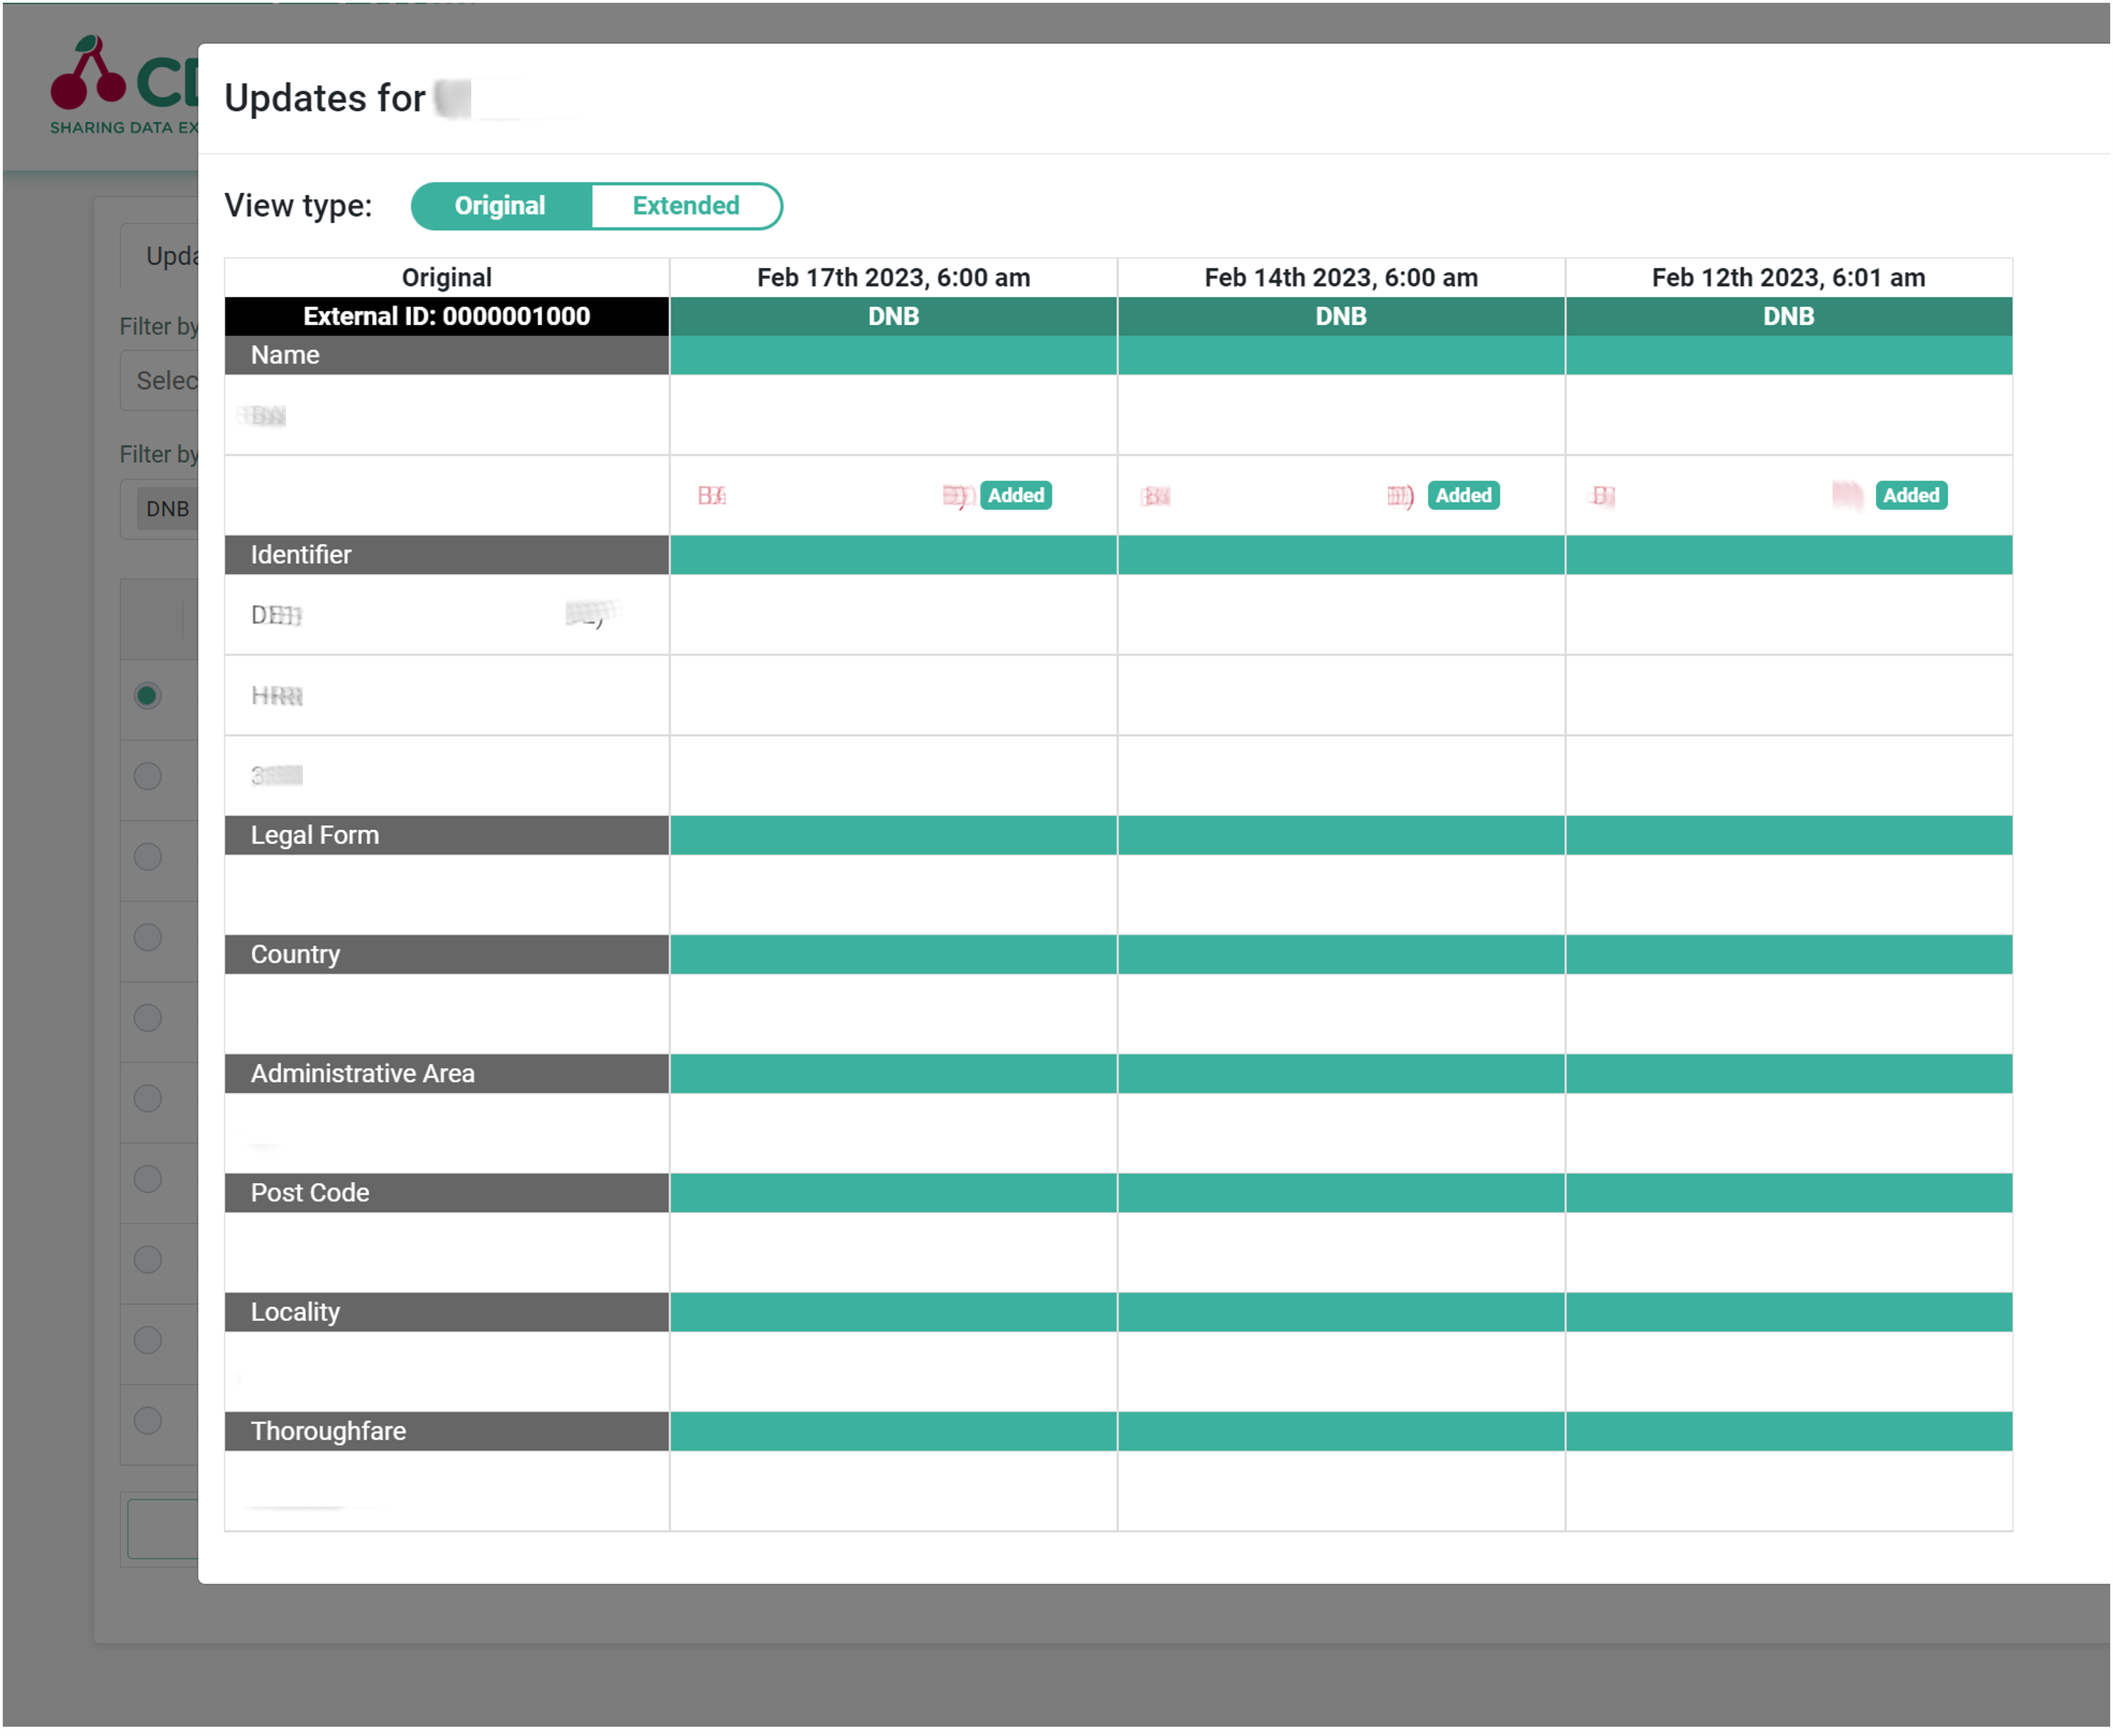2113x1736 pixels.
Task: Open the Select filter dropdown in background
Action: [x=160, y=381]
